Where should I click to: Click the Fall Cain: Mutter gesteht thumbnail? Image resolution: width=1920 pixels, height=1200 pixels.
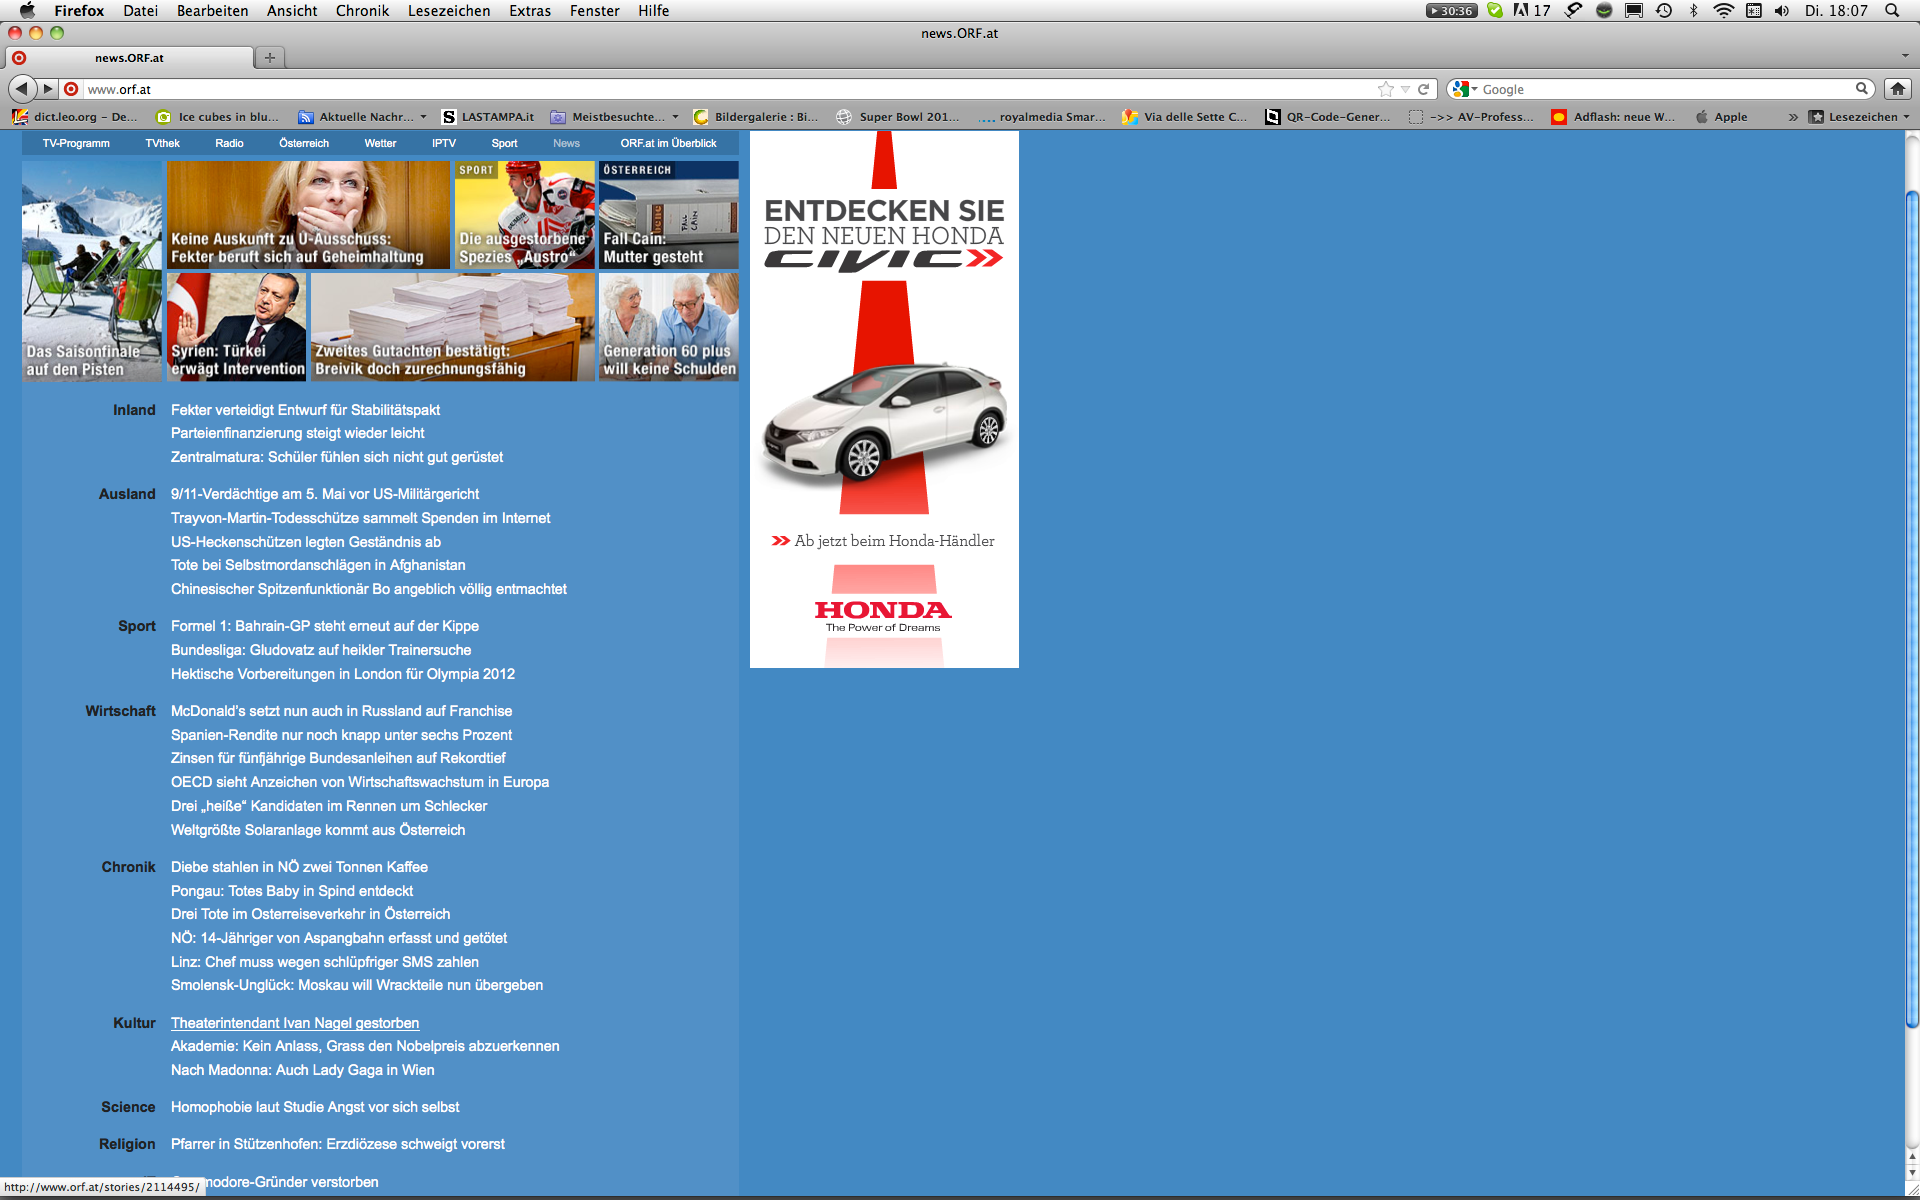669,215
